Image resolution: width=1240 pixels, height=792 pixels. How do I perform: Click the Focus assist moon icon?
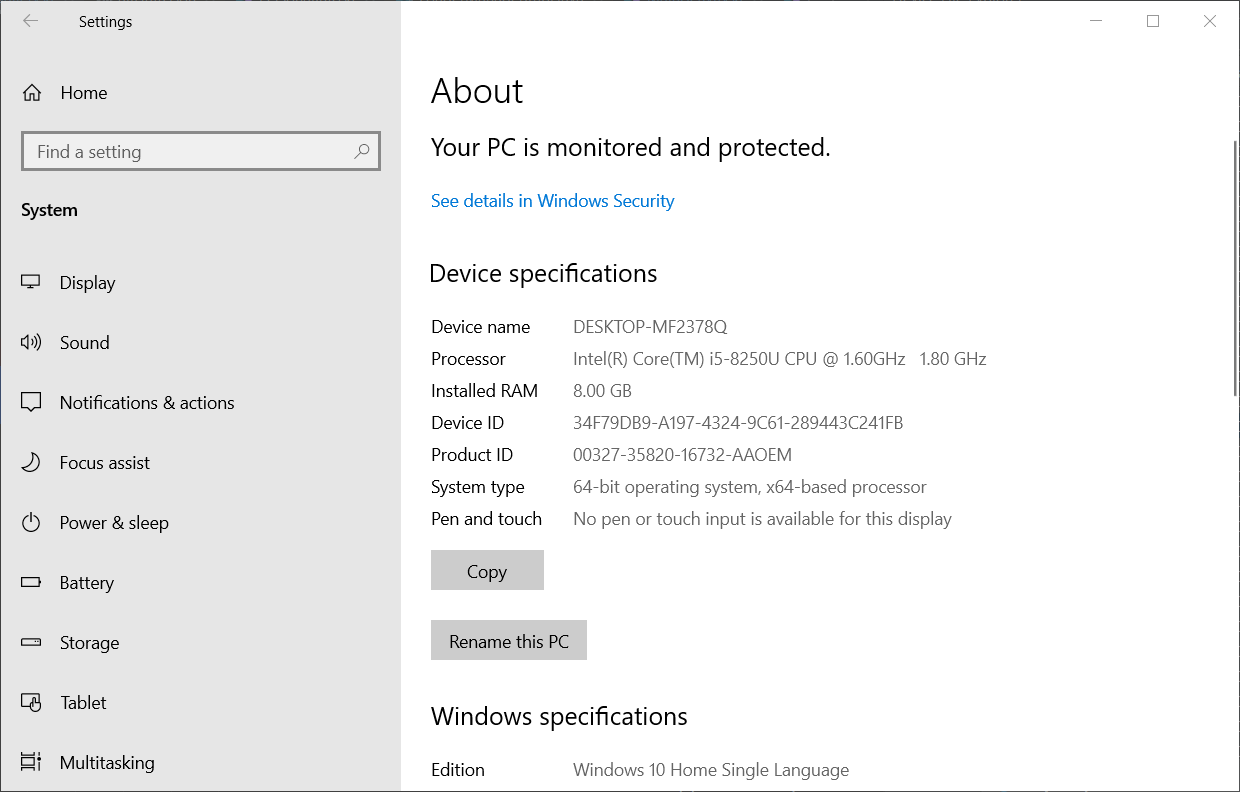31,463
